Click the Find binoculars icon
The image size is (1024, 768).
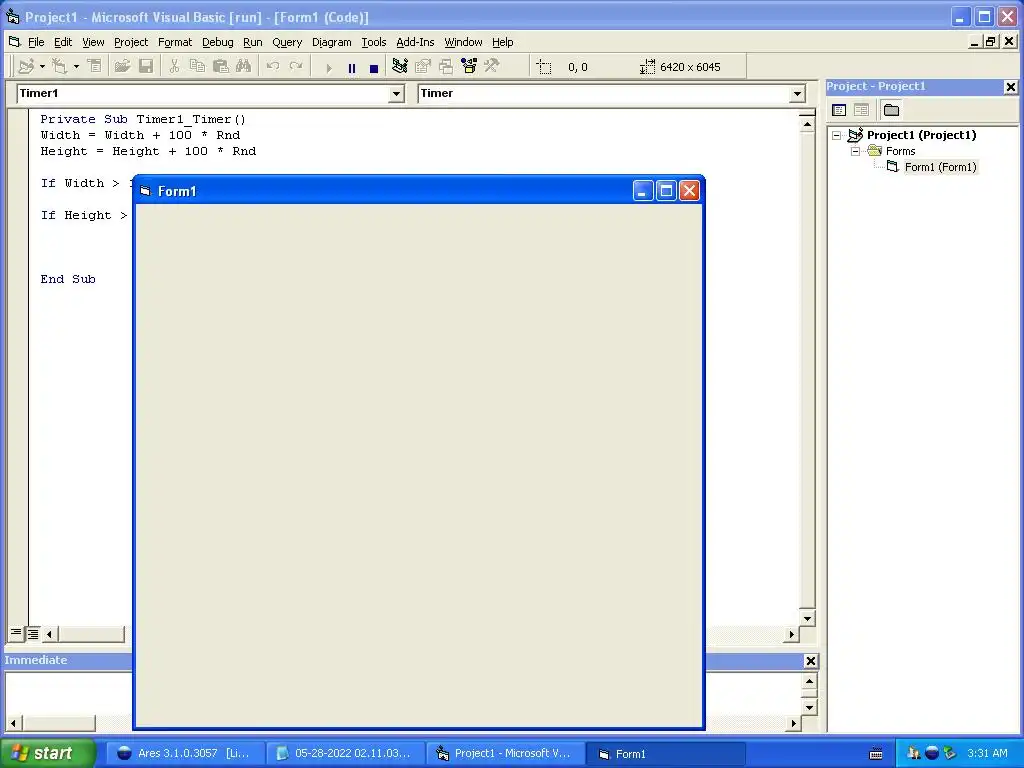click(x=244, y=67)
